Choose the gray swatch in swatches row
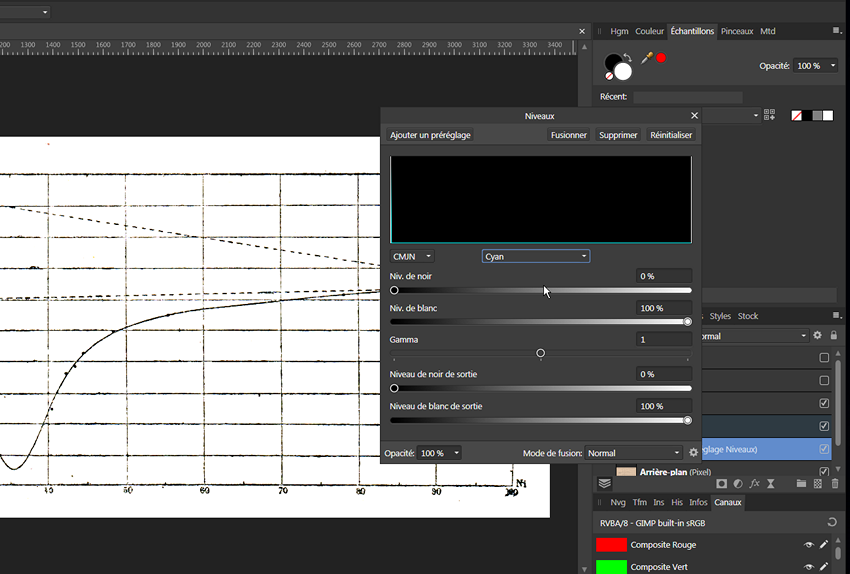 817,115
